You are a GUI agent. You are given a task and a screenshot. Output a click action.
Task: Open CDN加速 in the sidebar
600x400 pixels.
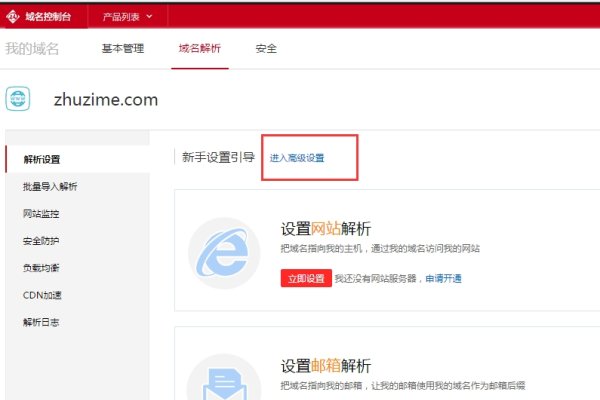coord(42,295)
